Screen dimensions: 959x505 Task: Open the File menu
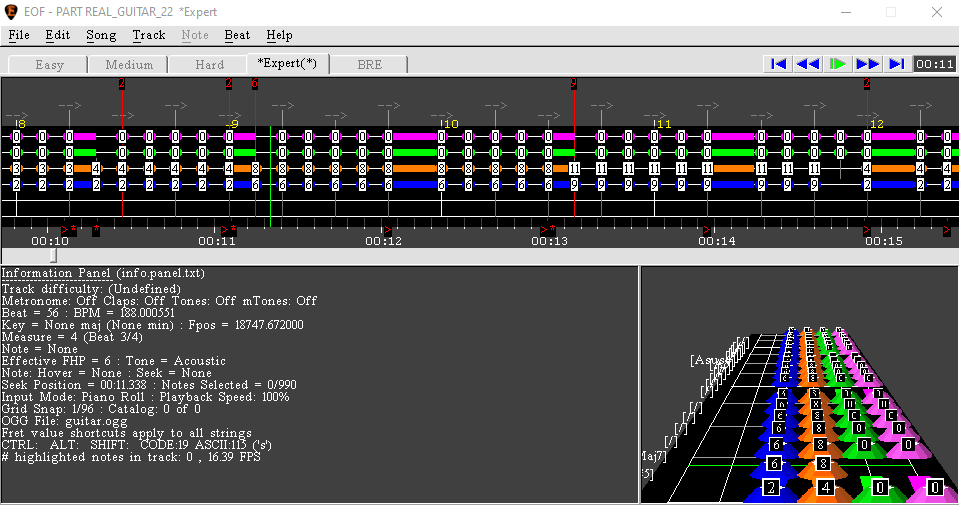coord(18,35)
